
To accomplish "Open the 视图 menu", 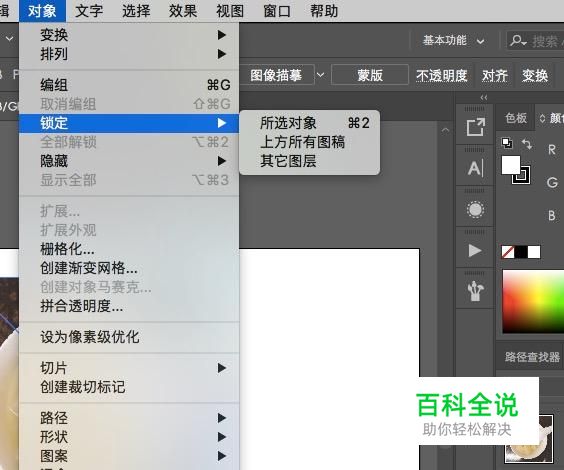I will coord(230,11).
